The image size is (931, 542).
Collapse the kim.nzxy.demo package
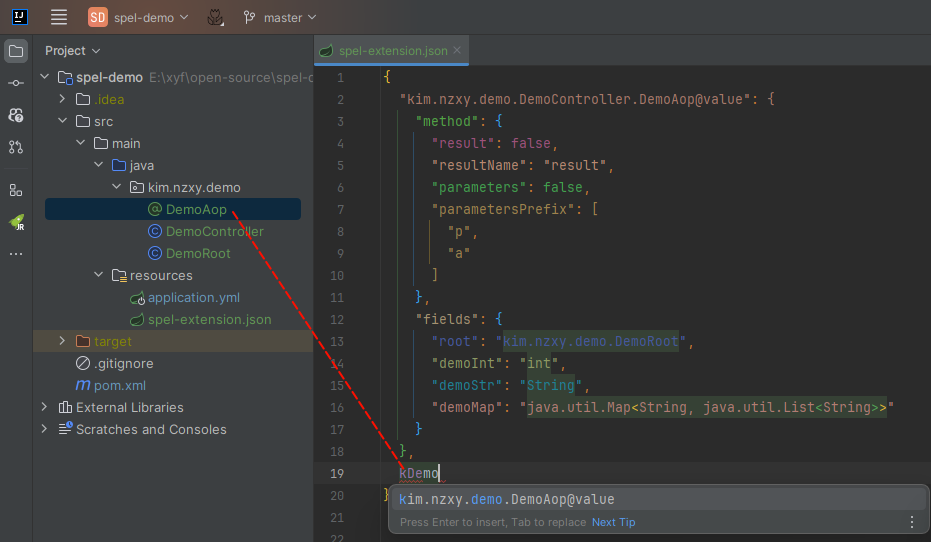116,186
